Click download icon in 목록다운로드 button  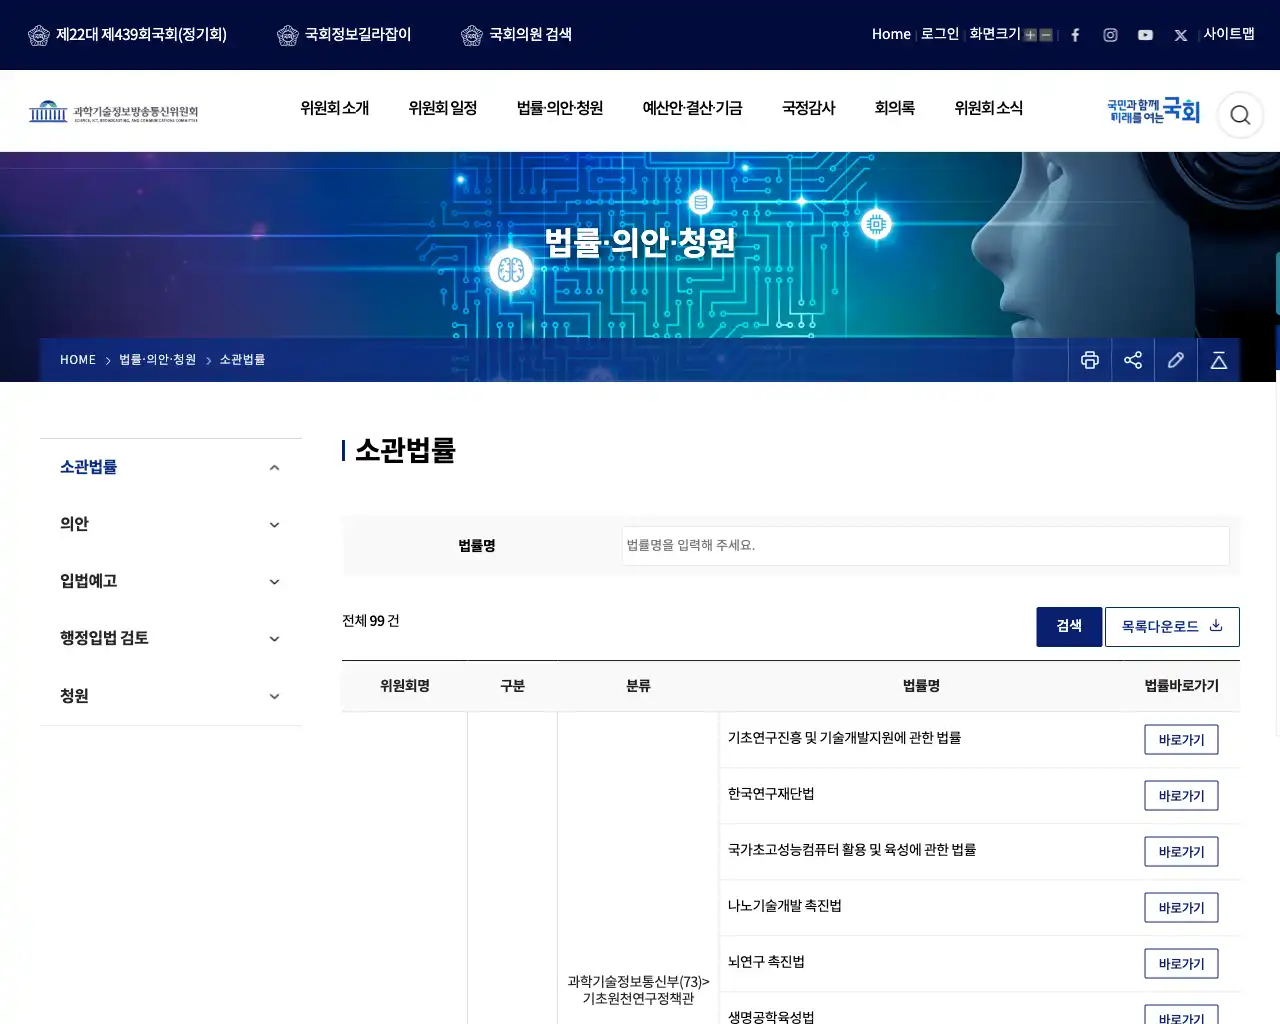(1216, 626)
